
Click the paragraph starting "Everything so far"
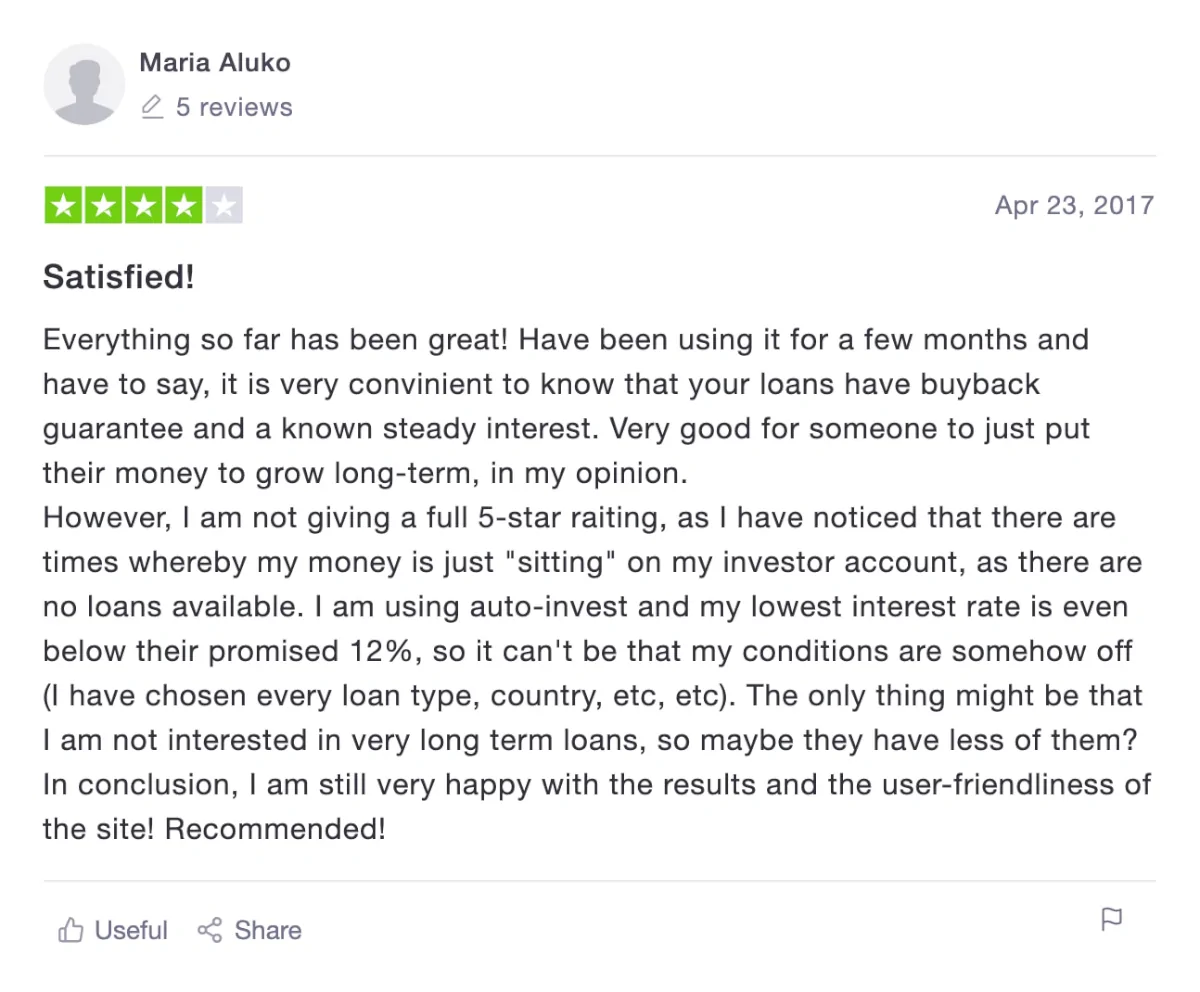(568, 406)
